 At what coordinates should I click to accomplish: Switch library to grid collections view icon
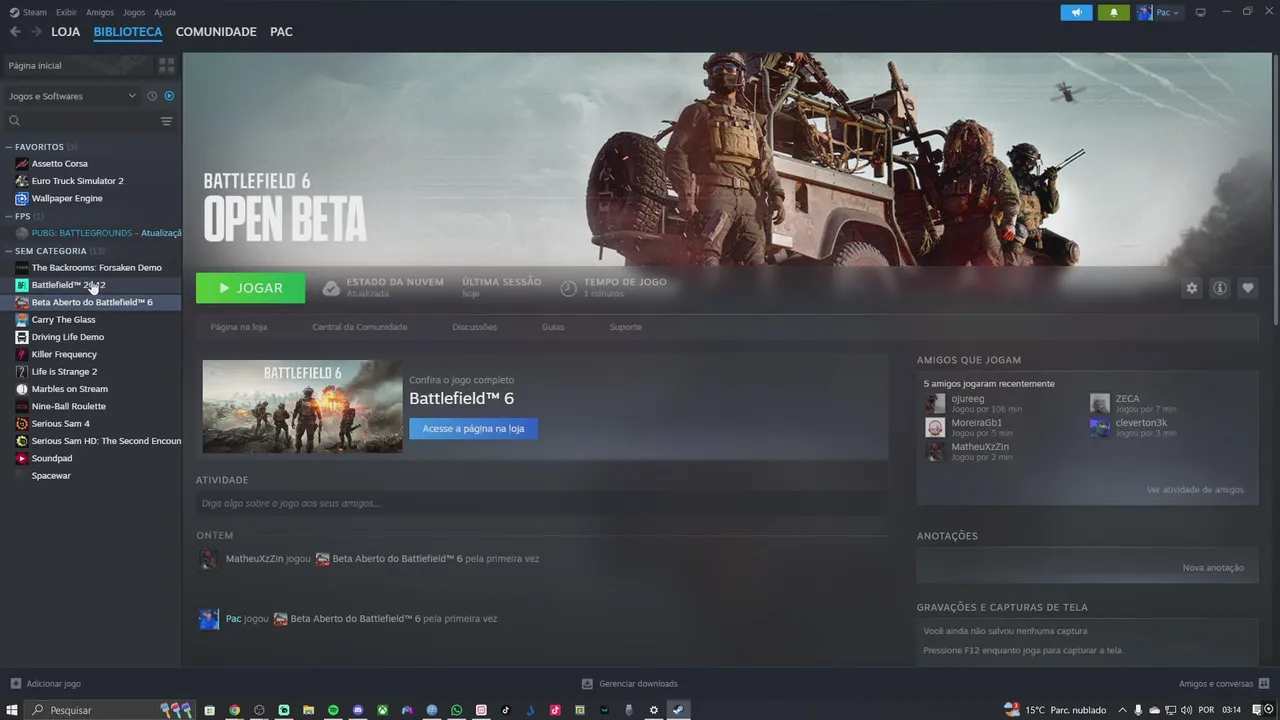tap(166, 65)
